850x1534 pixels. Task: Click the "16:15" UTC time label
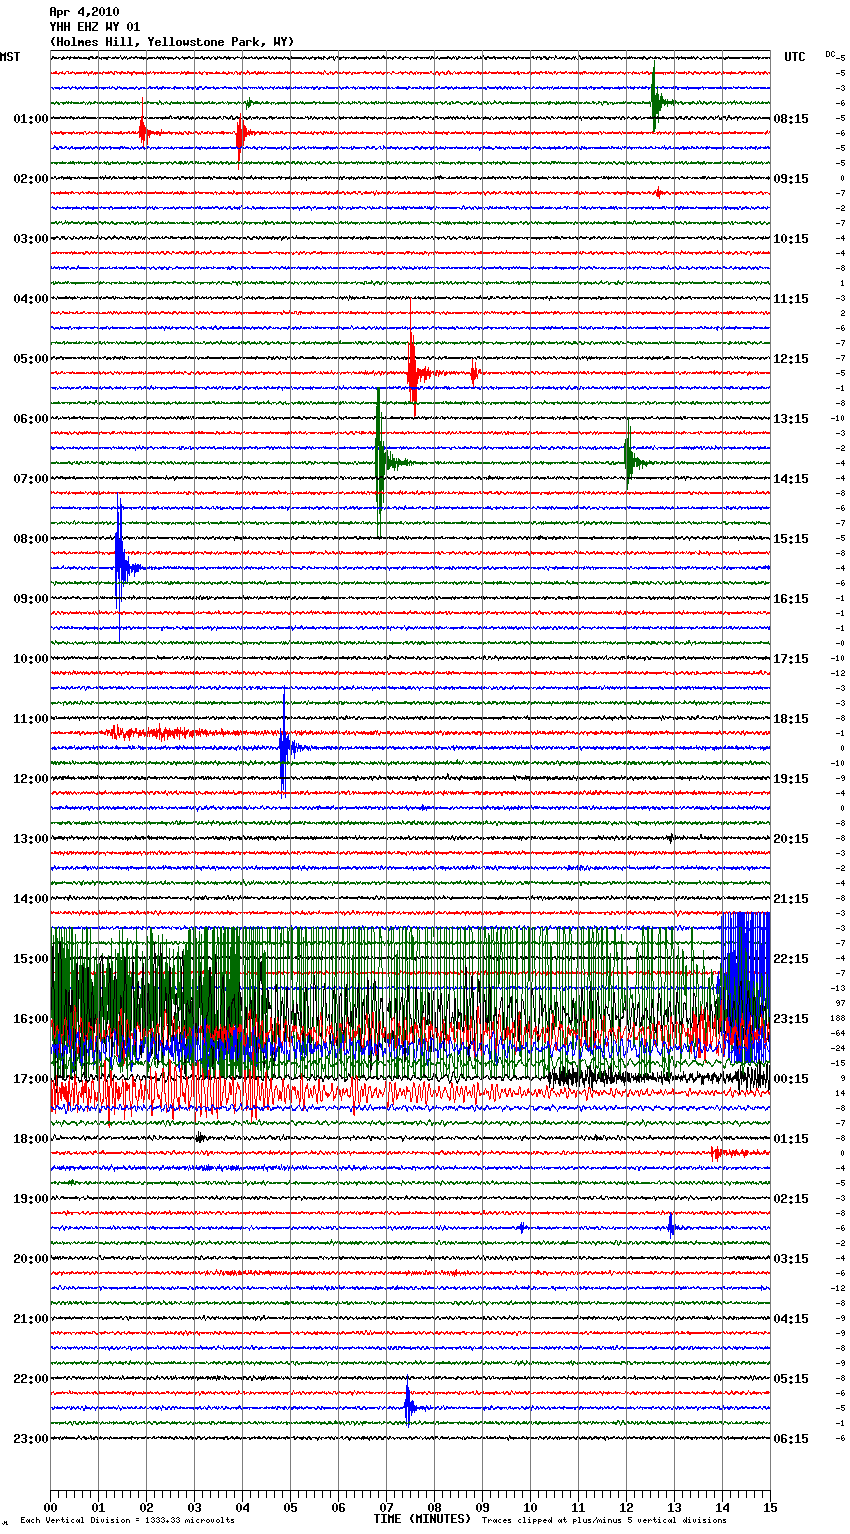(791, 599)
